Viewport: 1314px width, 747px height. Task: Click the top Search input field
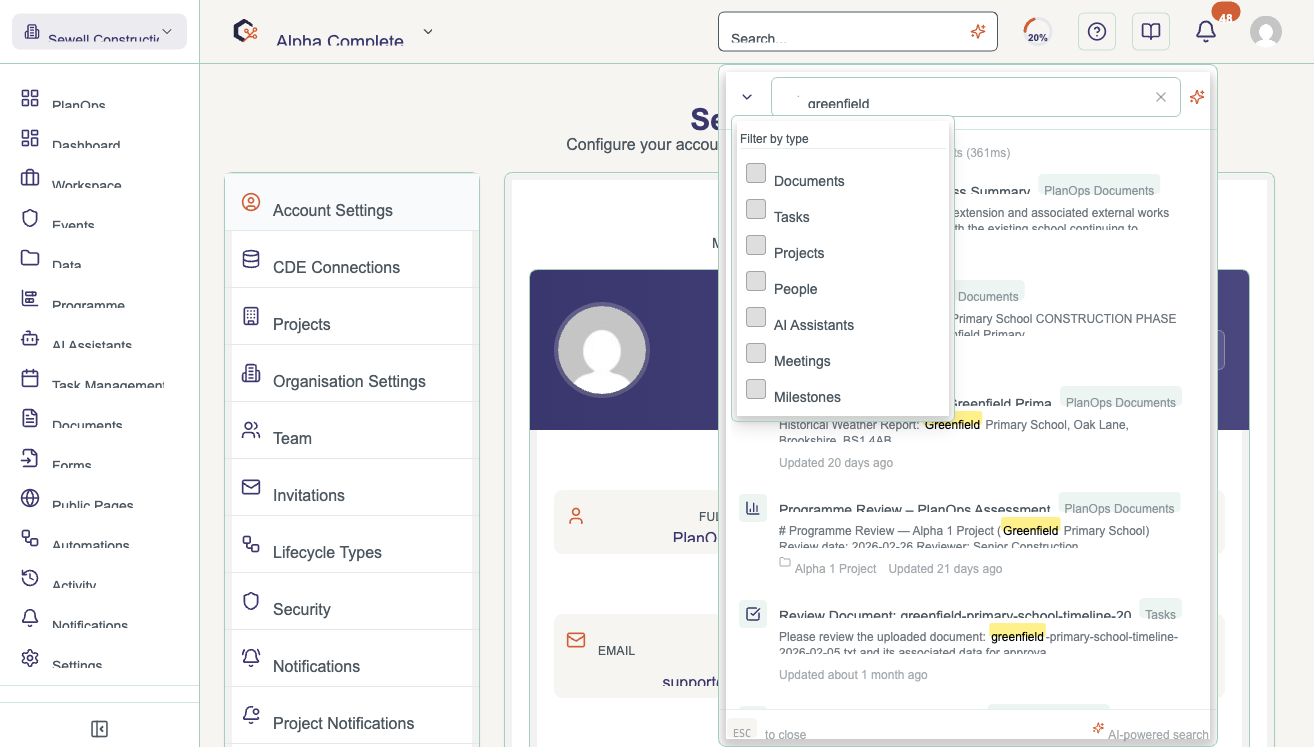(858, 32)
